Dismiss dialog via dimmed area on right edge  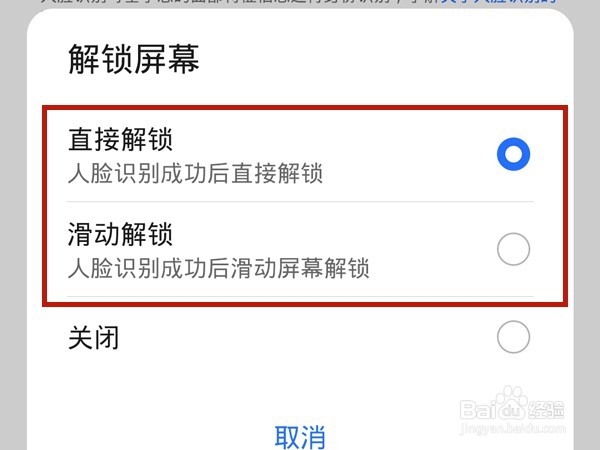point(587,230)
